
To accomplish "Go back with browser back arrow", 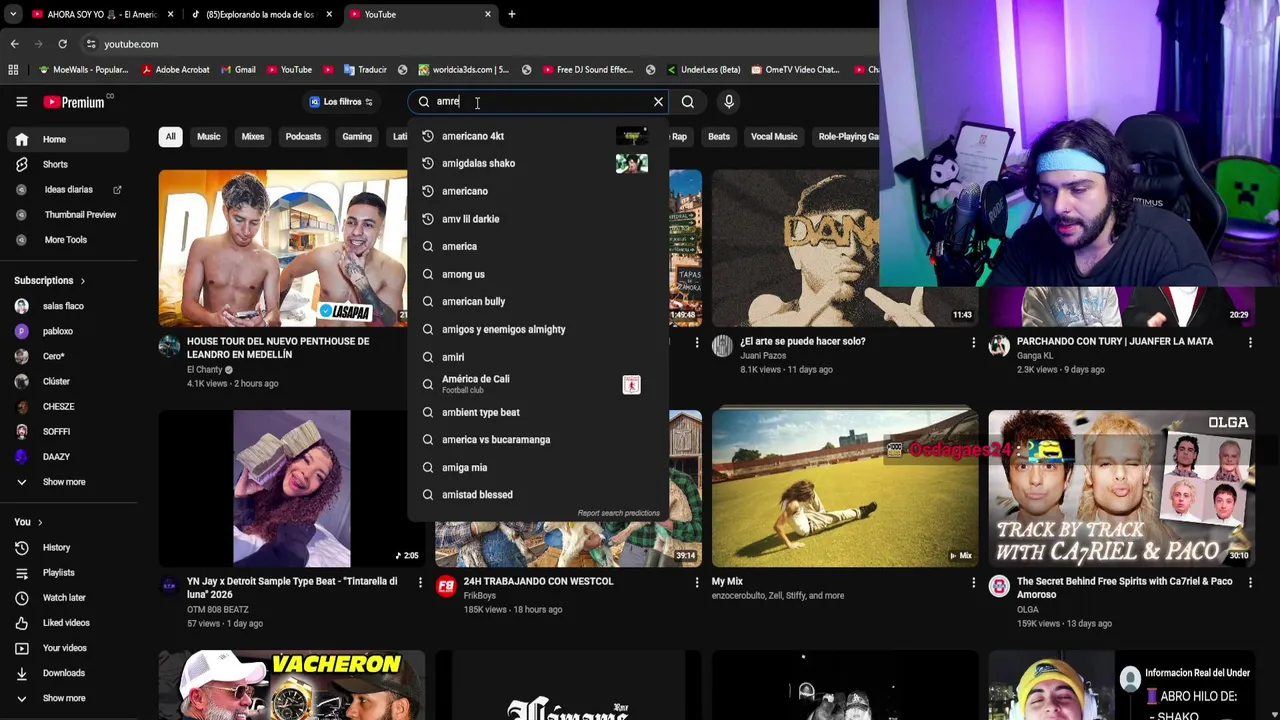I will click(x=14, y=44).
